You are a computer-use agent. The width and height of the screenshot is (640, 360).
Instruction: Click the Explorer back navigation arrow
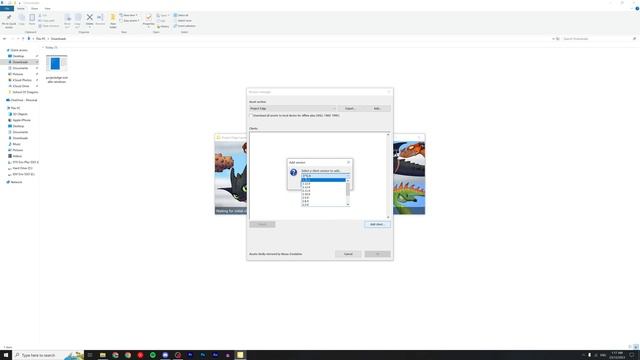click(x=4, y=39)
